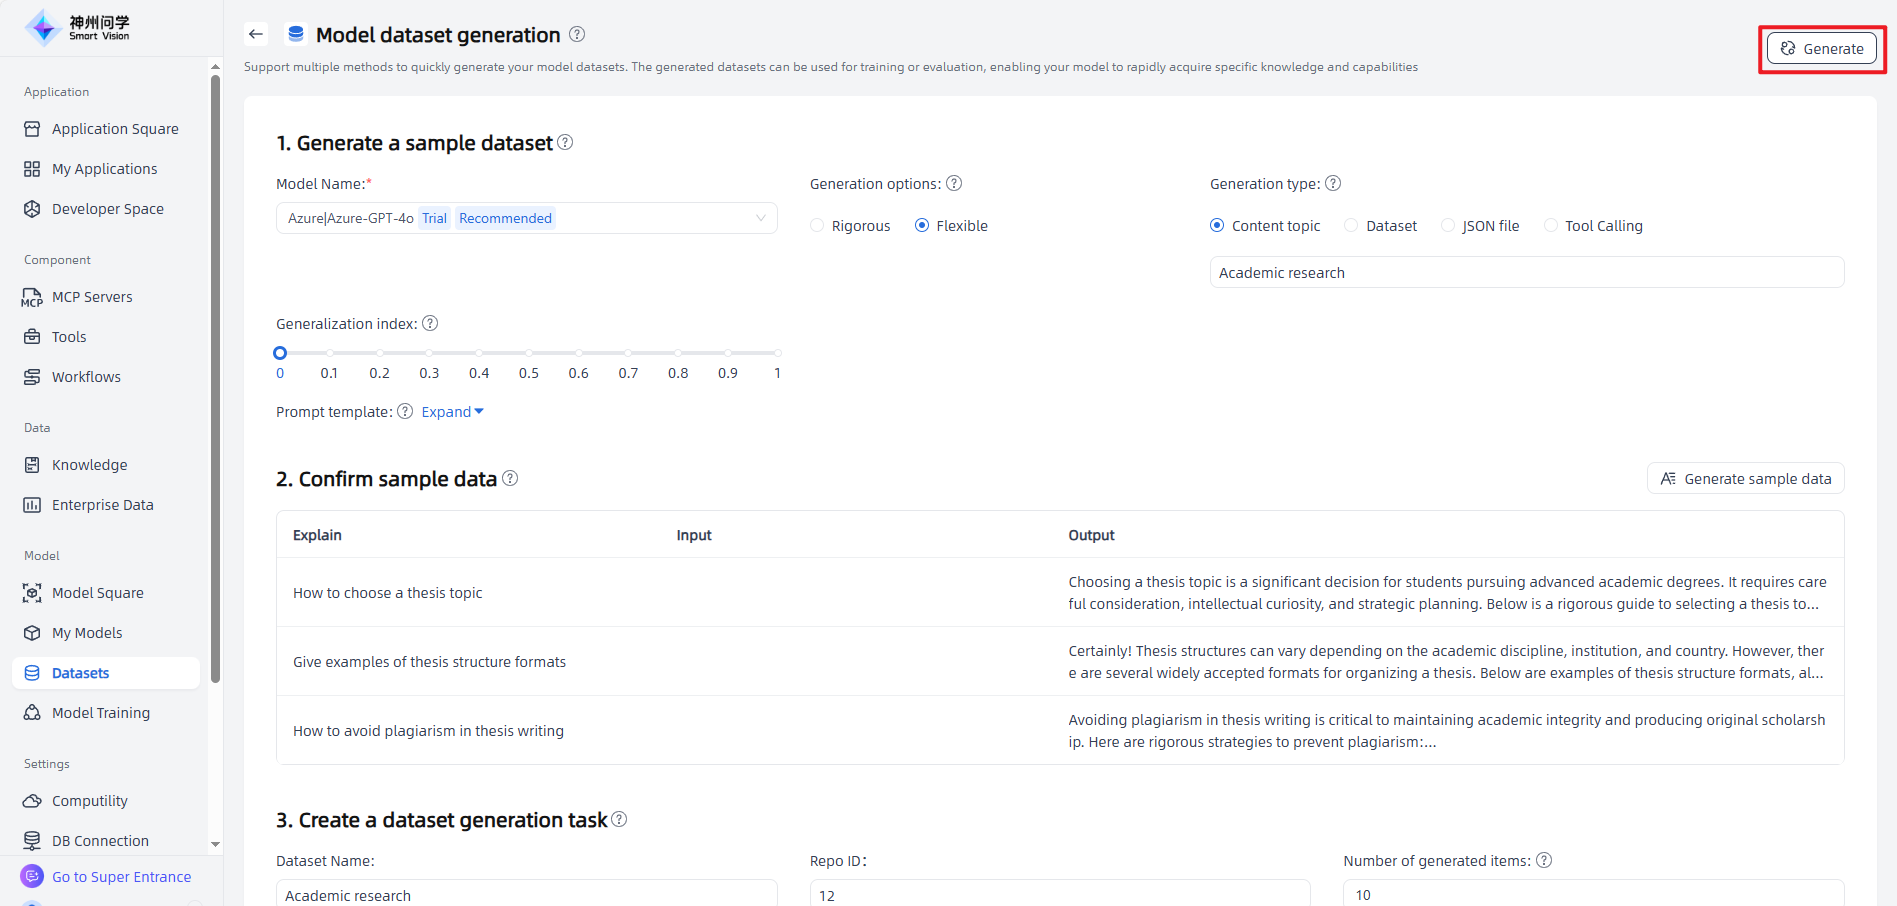The width and height of the screenshot is (1897, 906).
Task: Click the help icon beside Generalization index
Action: (x=430, y=323)
